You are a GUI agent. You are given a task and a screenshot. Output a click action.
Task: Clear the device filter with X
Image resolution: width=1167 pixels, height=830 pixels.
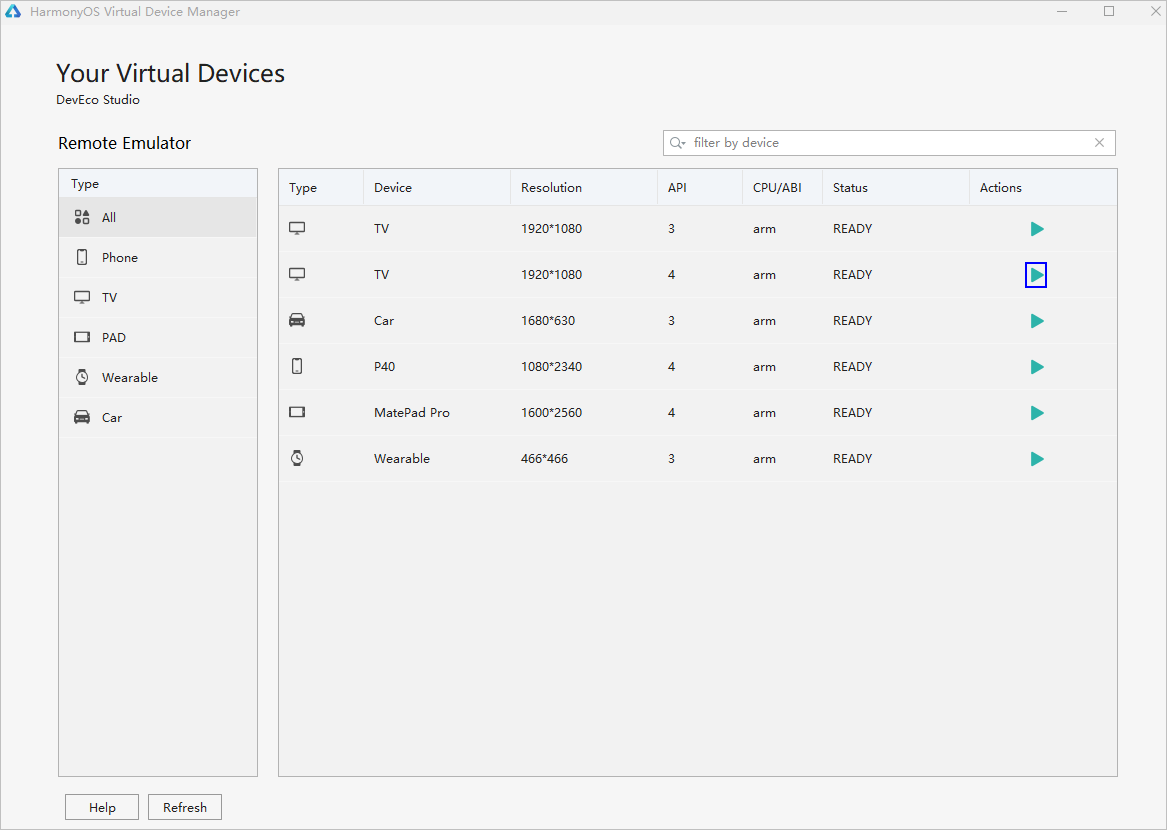click(1099, 143)
